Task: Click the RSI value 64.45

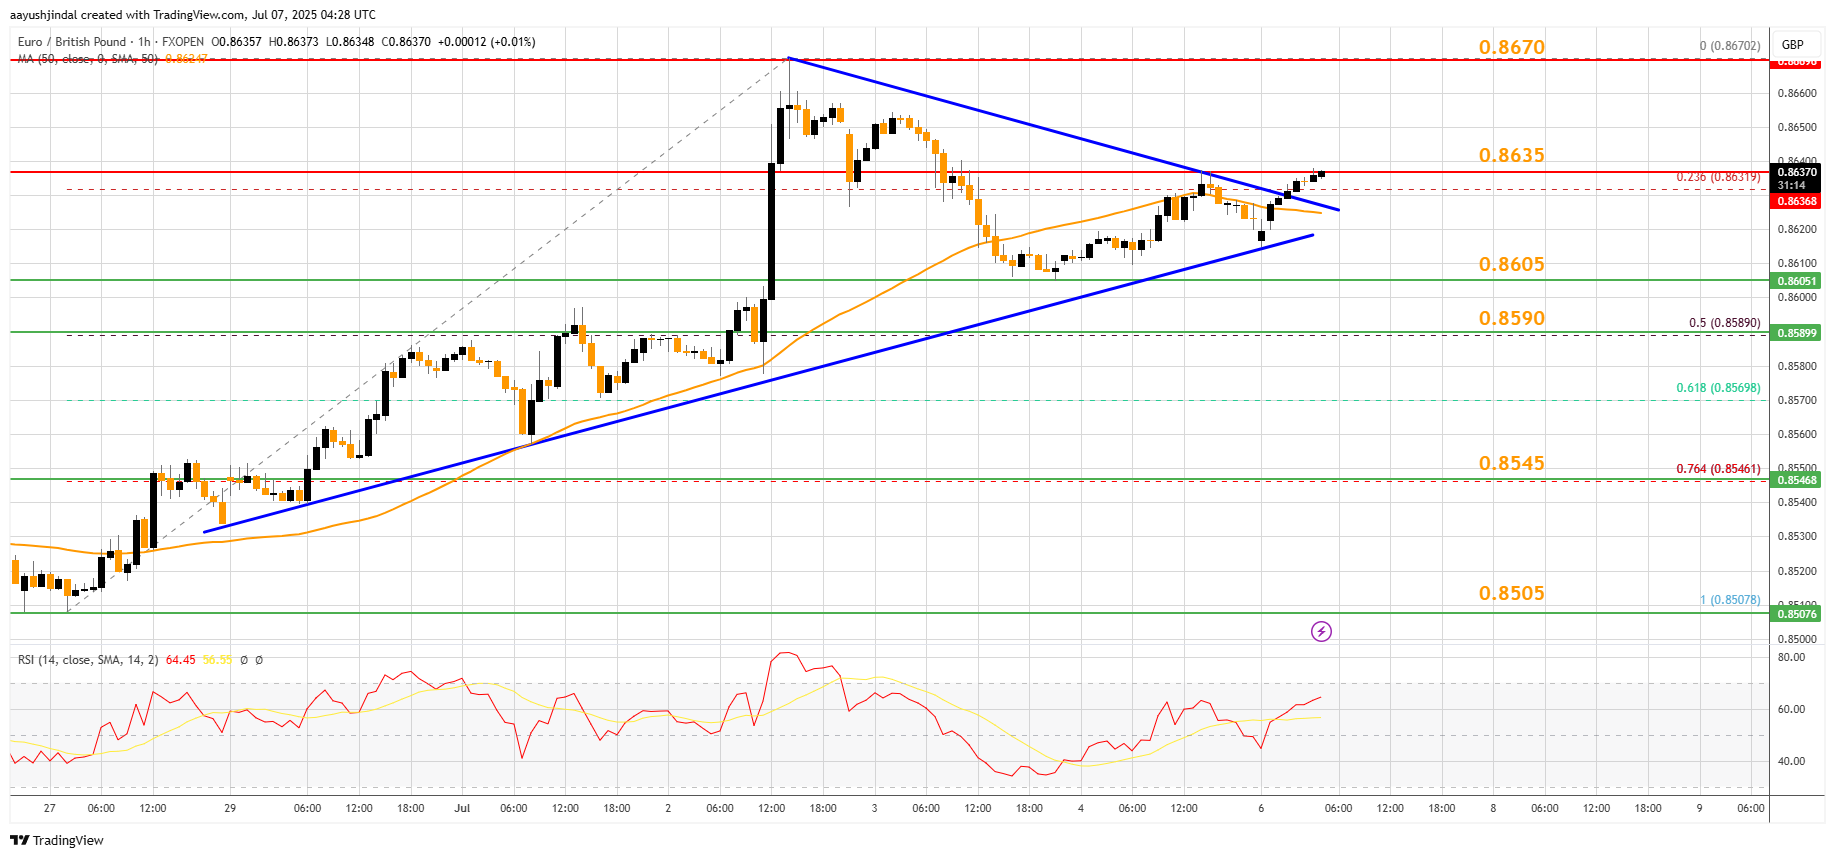Action: tap(181, 660)
